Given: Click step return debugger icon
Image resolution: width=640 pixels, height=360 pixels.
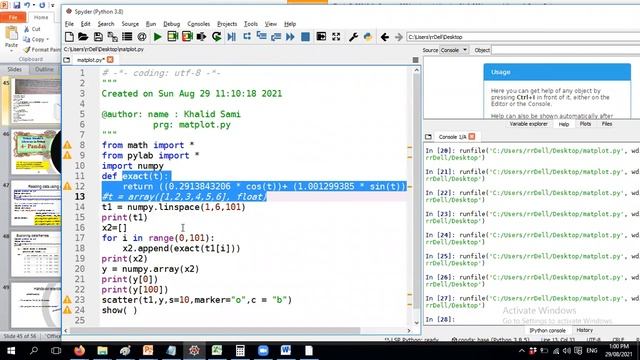Looking at the screenshot, I should point(276,37).
